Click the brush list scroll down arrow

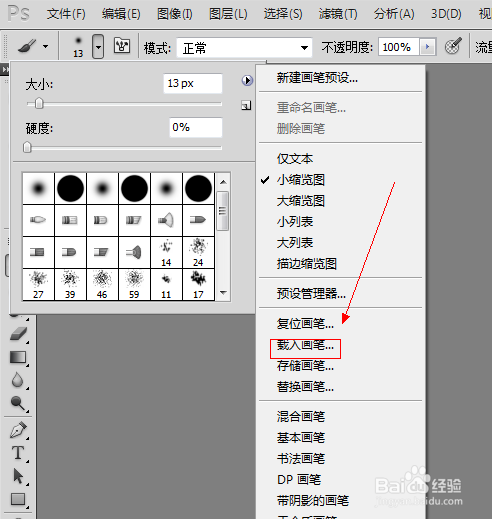coord(223,292)
